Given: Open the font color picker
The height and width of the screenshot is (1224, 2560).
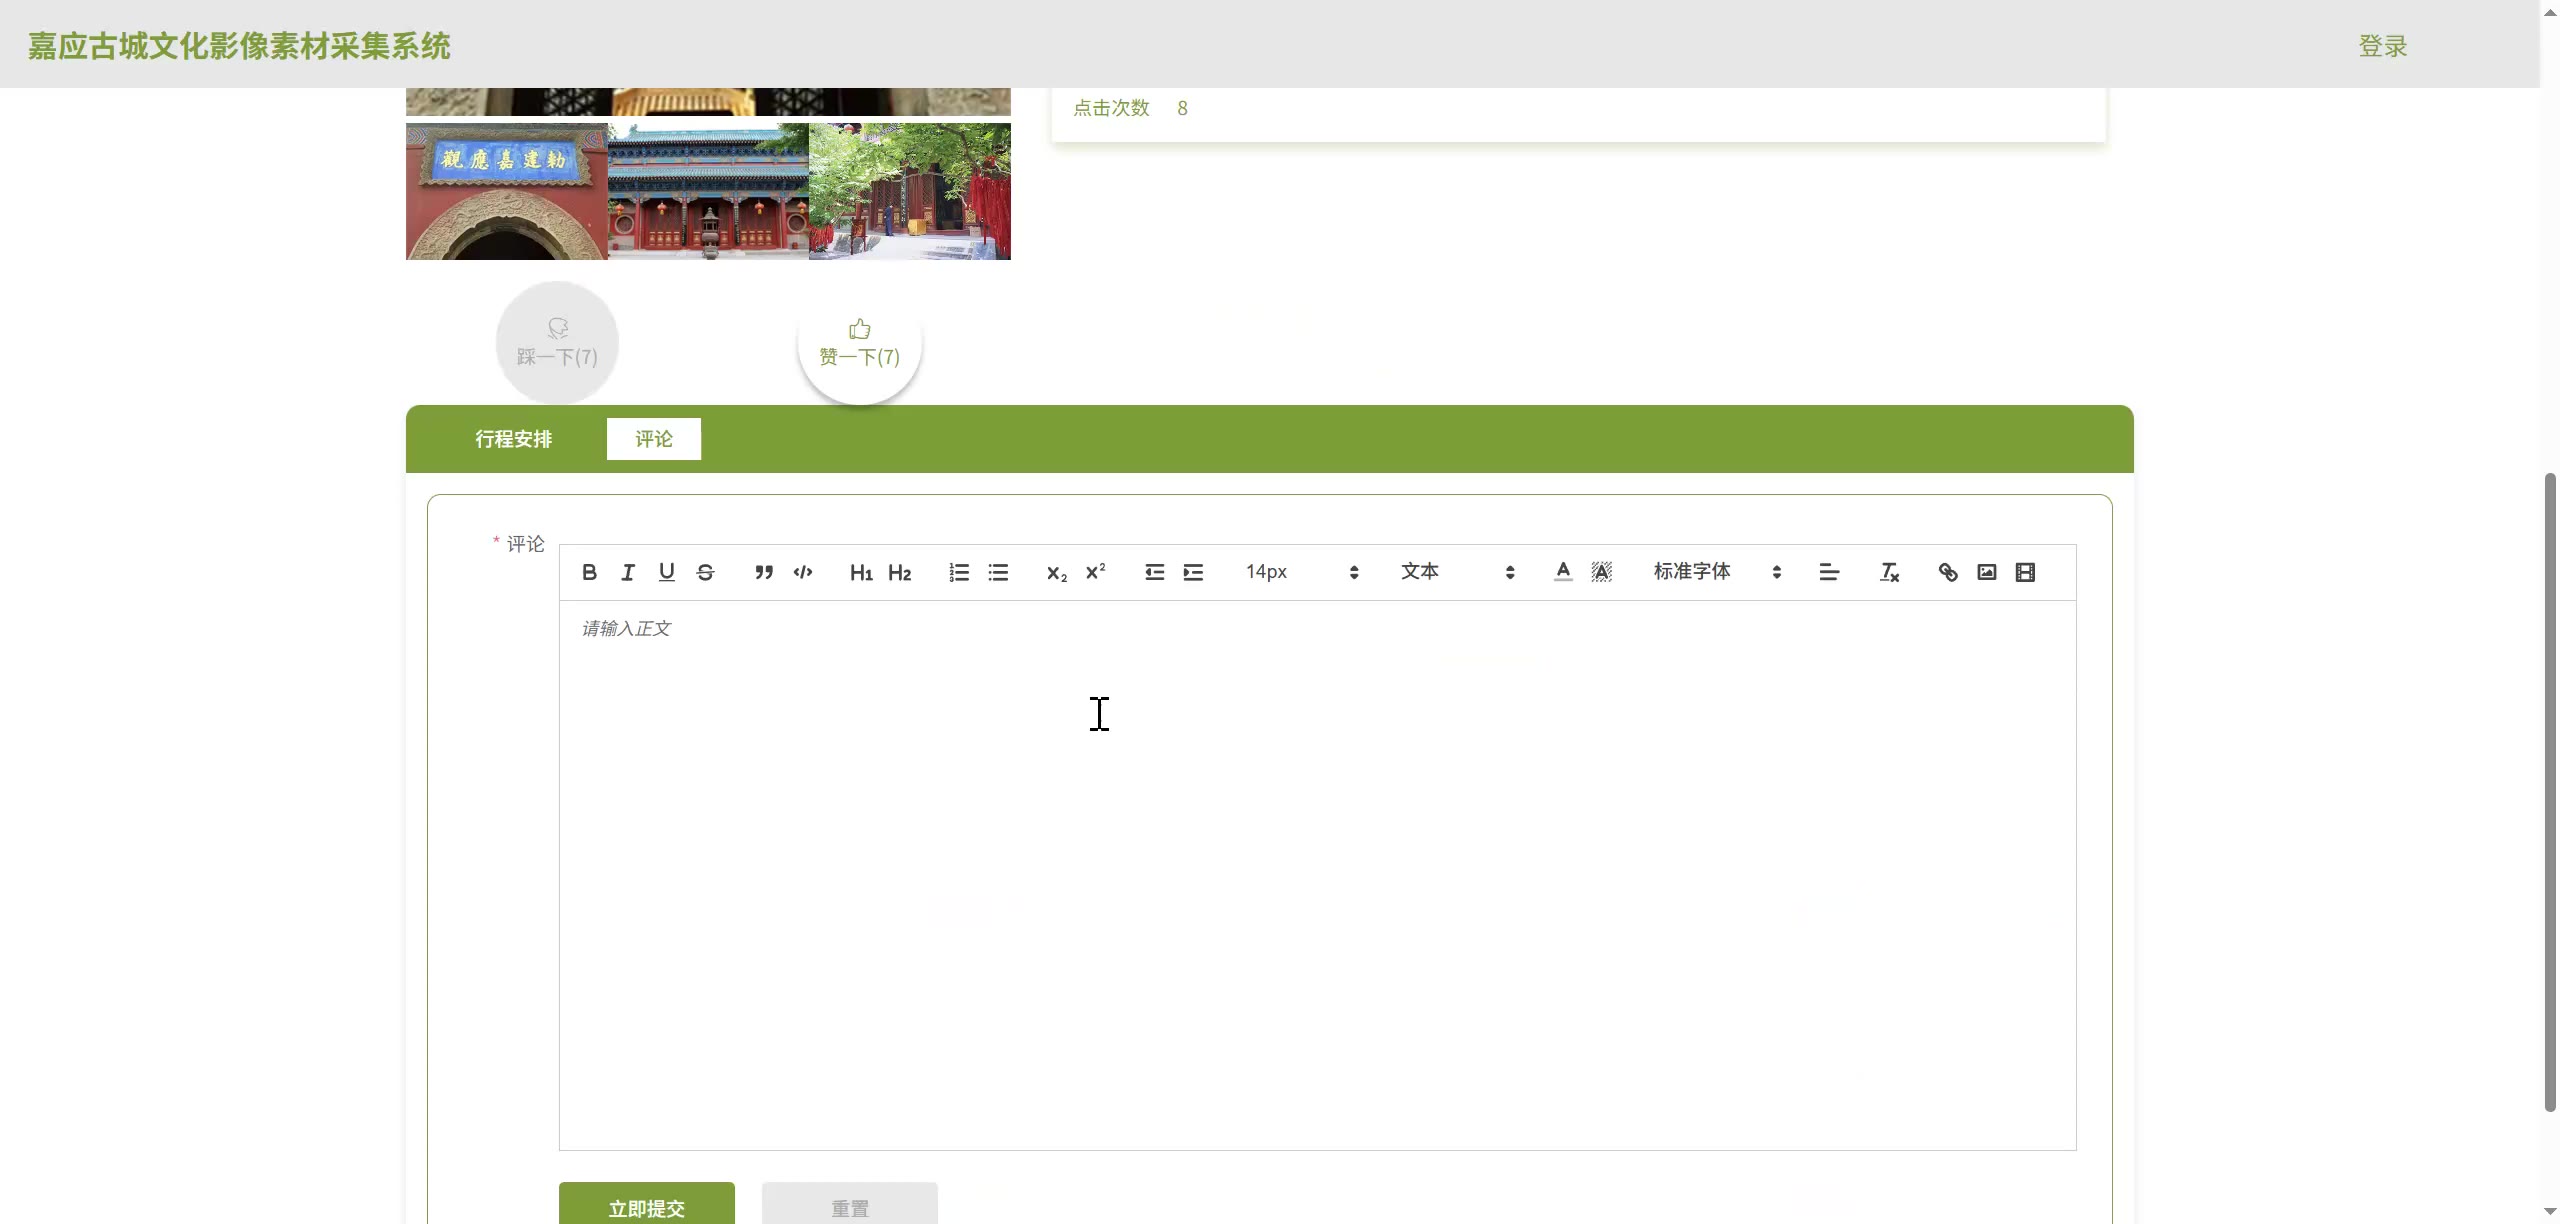Looking at the screenshot, I should 1563,572.
